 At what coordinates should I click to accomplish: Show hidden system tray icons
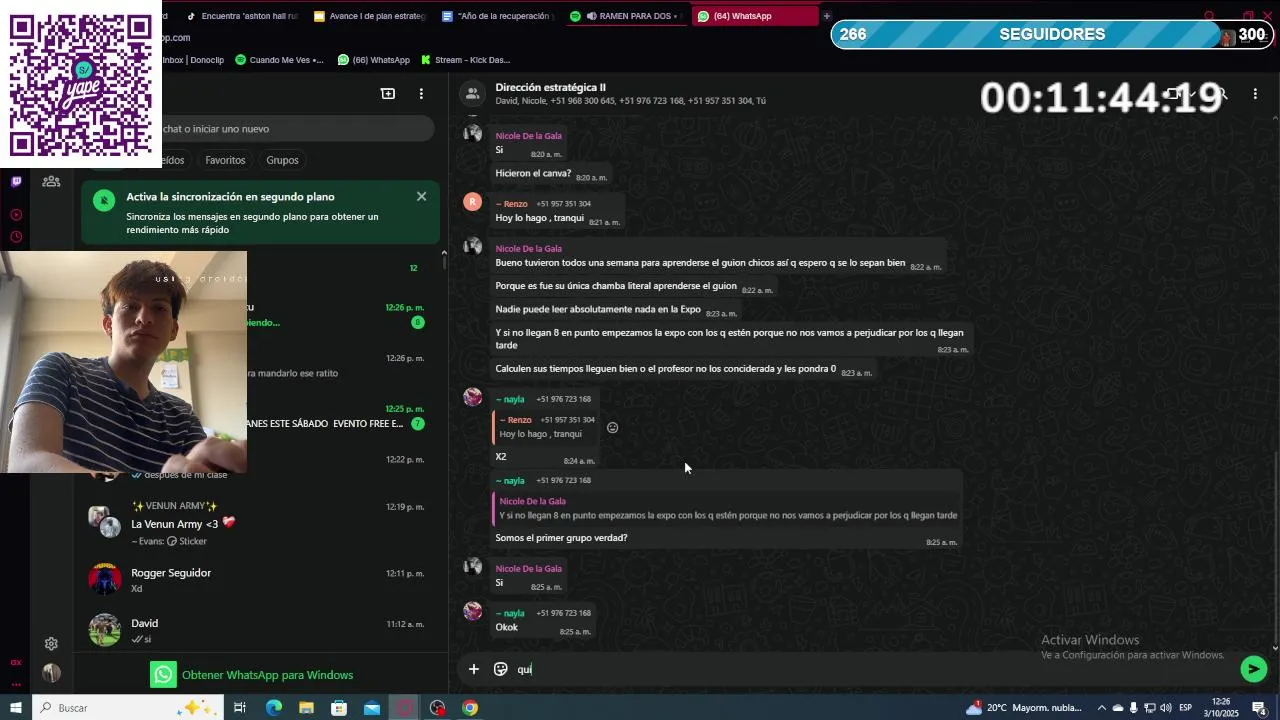pyautogui.click(x=1100, y=708)
